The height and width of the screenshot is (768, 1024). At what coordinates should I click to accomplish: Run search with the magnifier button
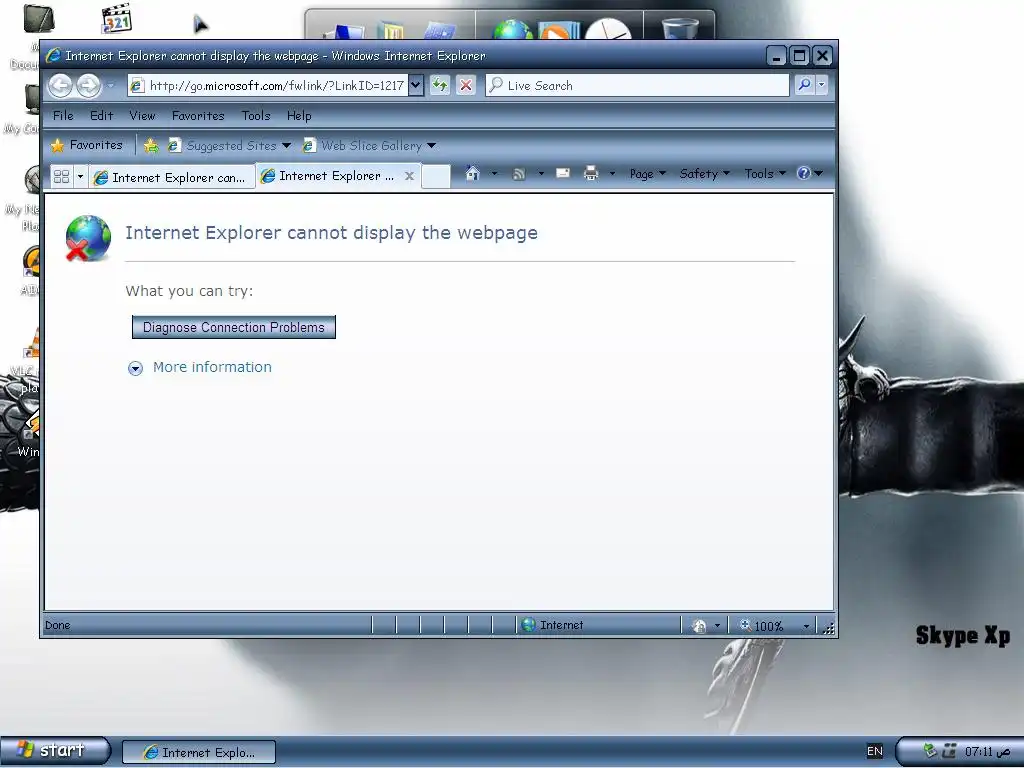805,85
